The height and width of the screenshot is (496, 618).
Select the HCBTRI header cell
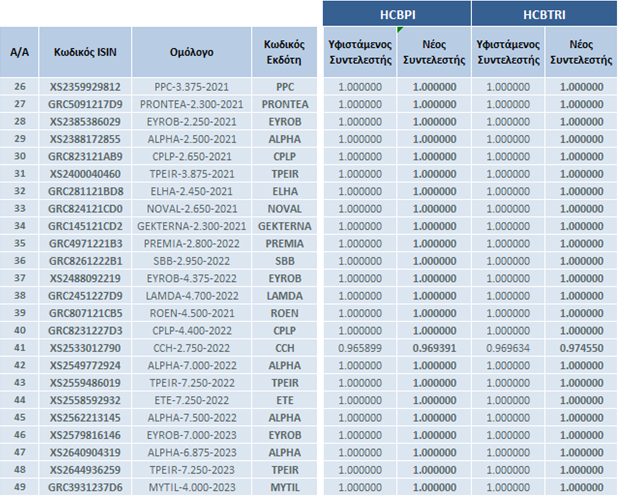tap(544, 14)
